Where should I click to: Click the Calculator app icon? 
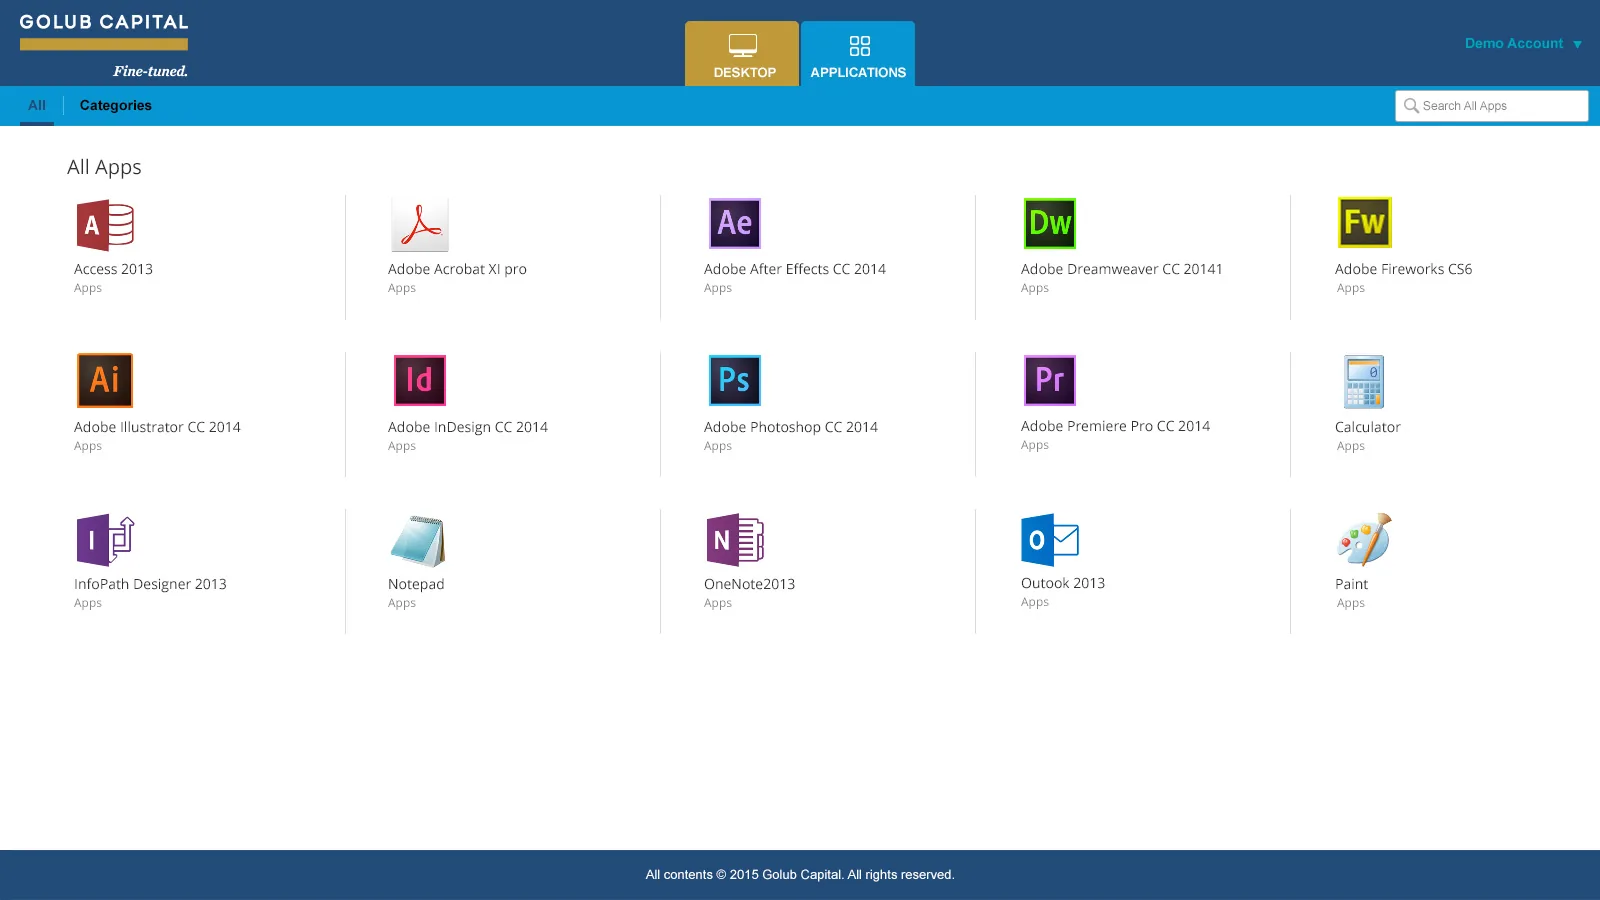(x=1364, y=381)
